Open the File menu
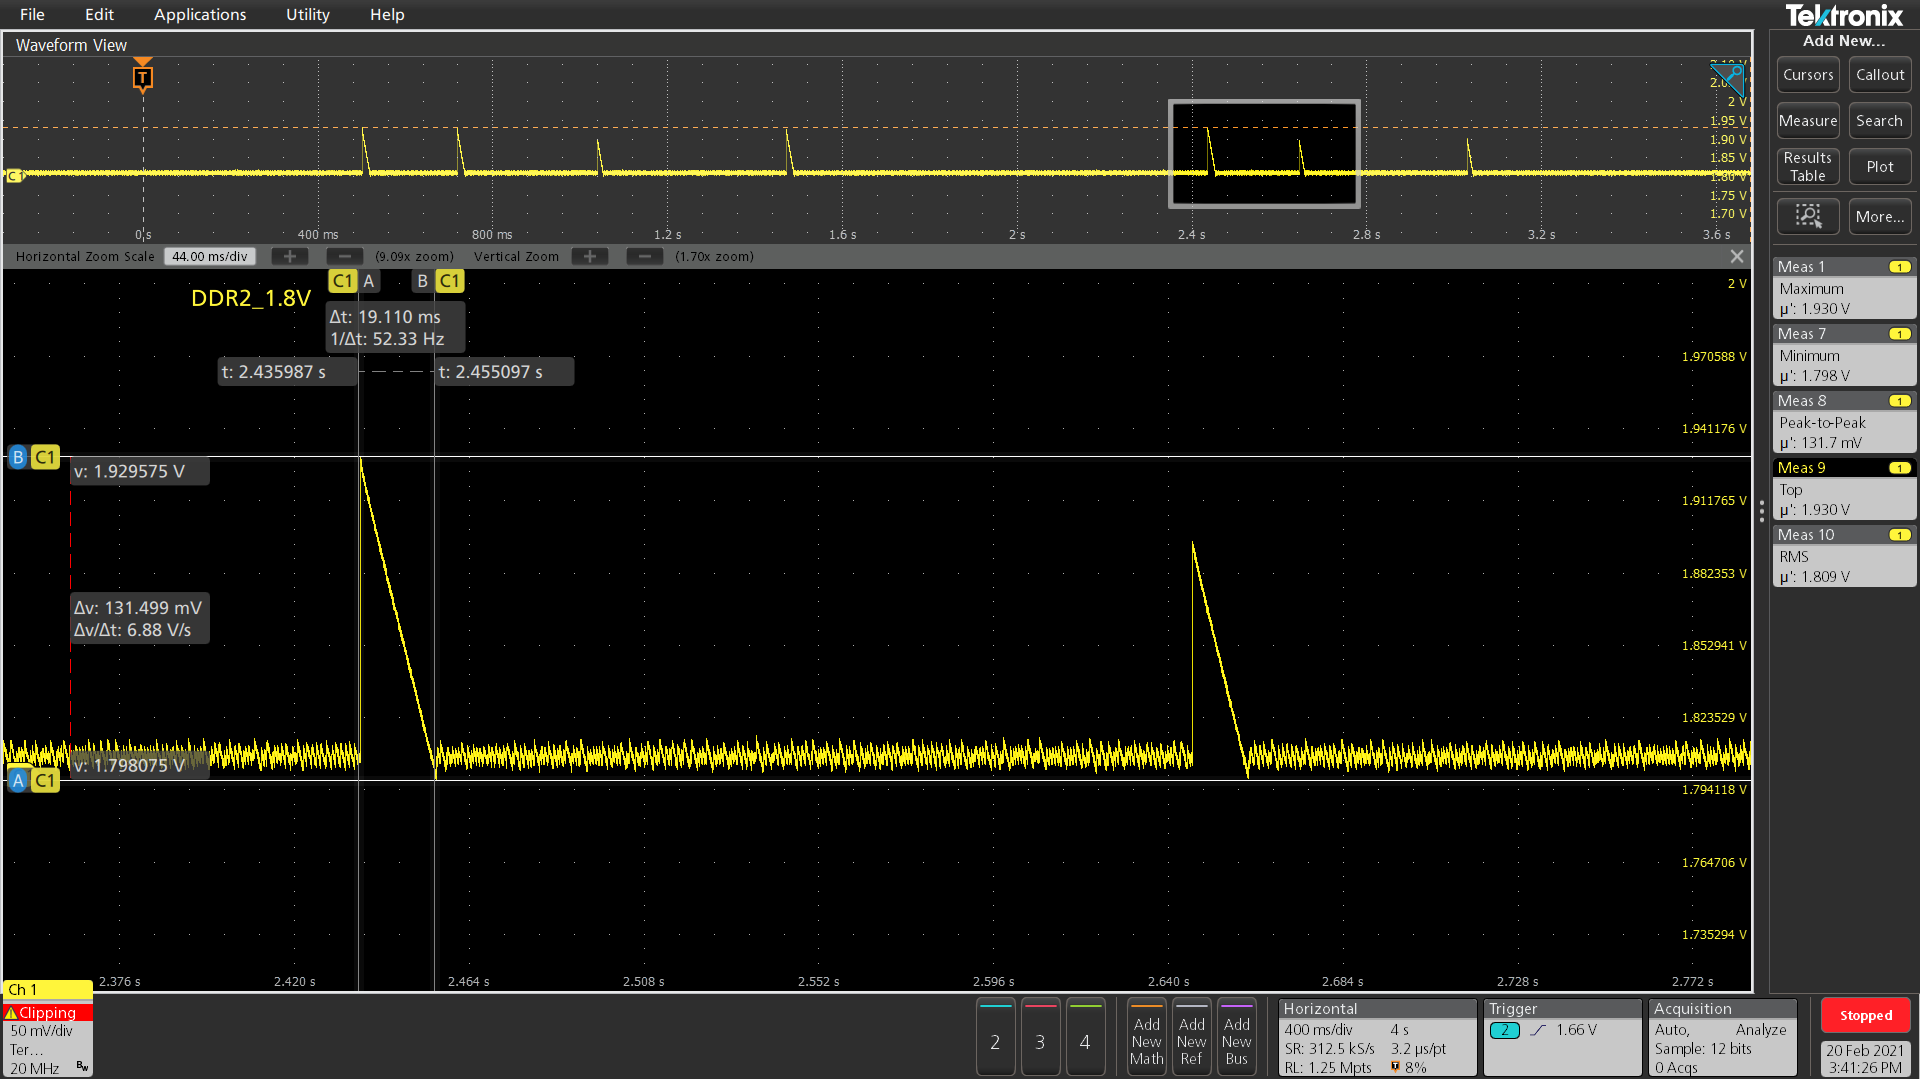 pyautogui.click(x=32, y=14)
